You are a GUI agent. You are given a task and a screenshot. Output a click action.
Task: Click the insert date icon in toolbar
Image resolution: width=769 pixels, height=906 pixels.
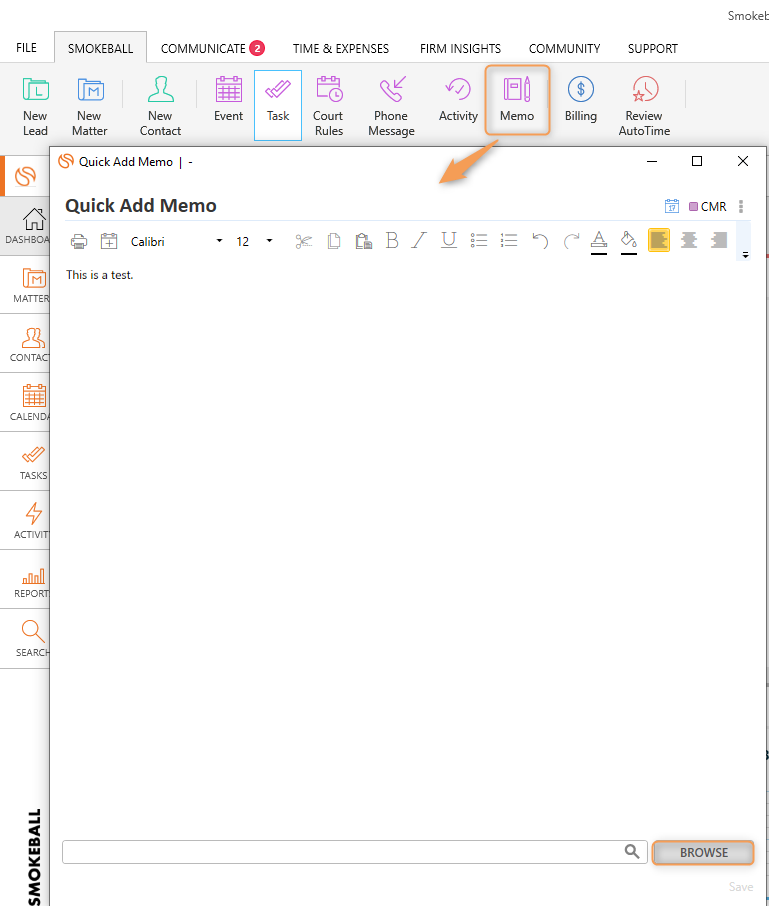[x=109, y=241]
